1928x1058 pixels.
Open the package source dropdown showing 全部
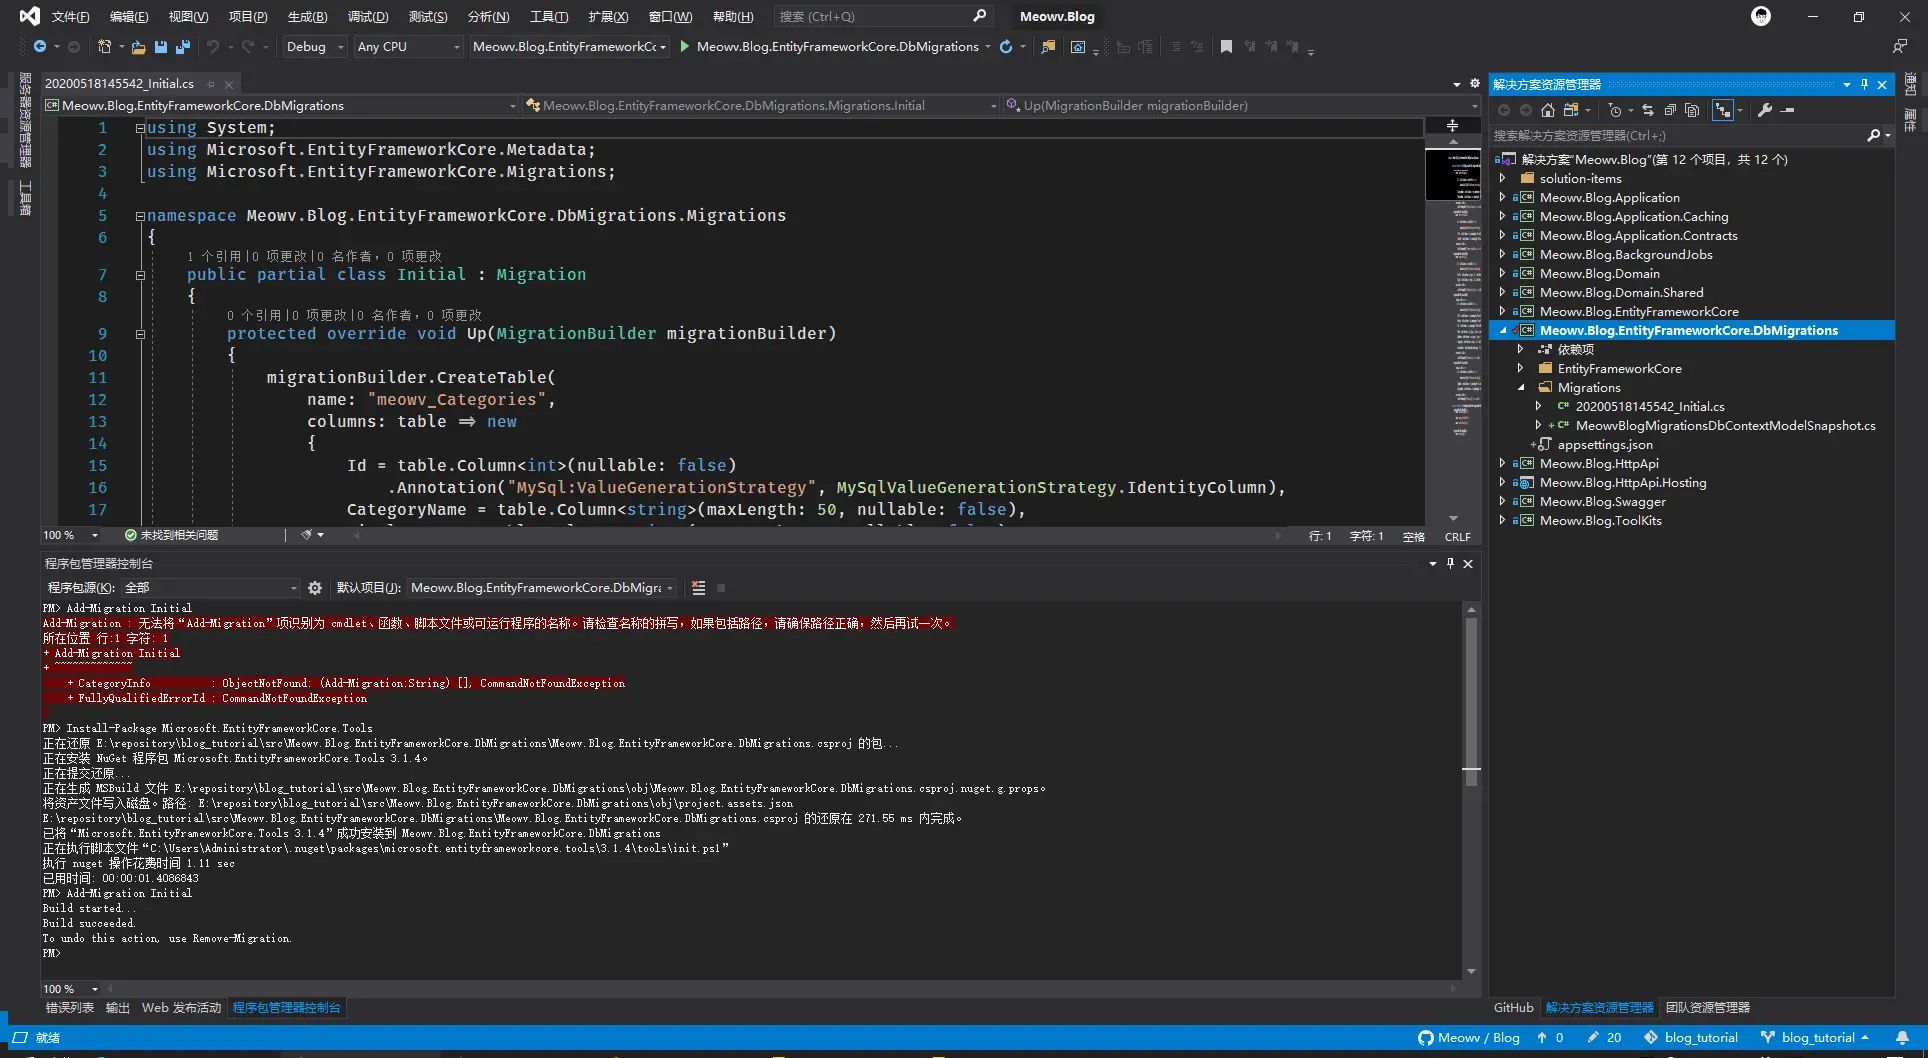(210, 588)
